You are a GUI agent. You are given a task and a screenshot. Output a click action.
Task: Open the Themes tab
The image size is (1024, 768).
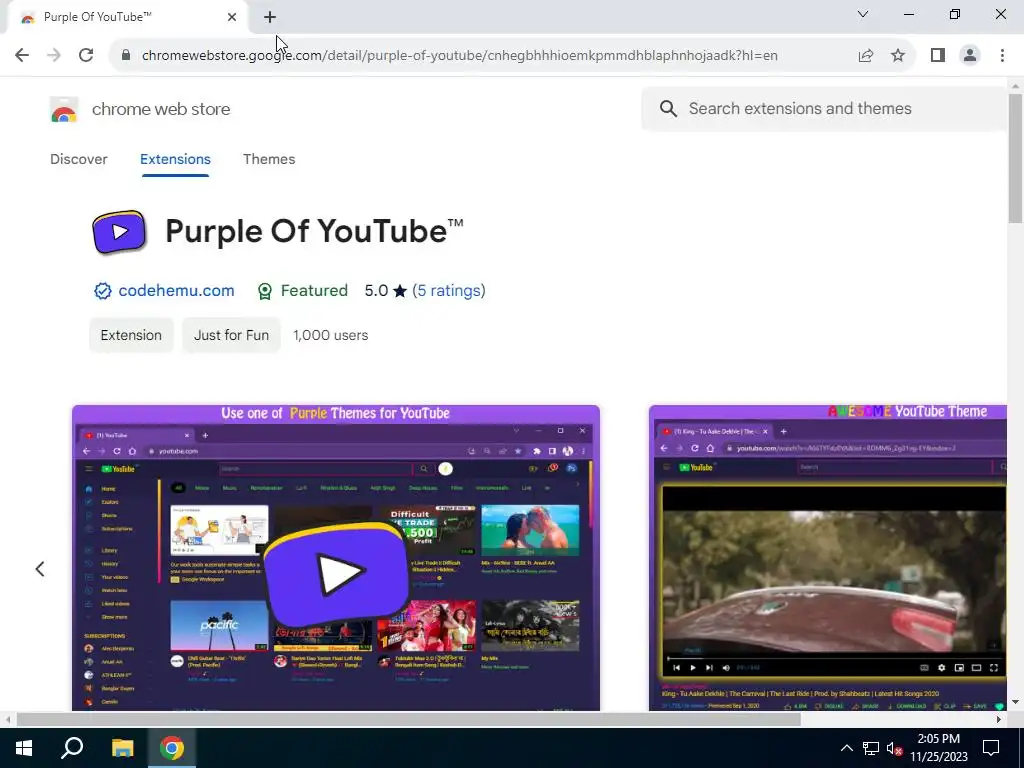(269, 159)
